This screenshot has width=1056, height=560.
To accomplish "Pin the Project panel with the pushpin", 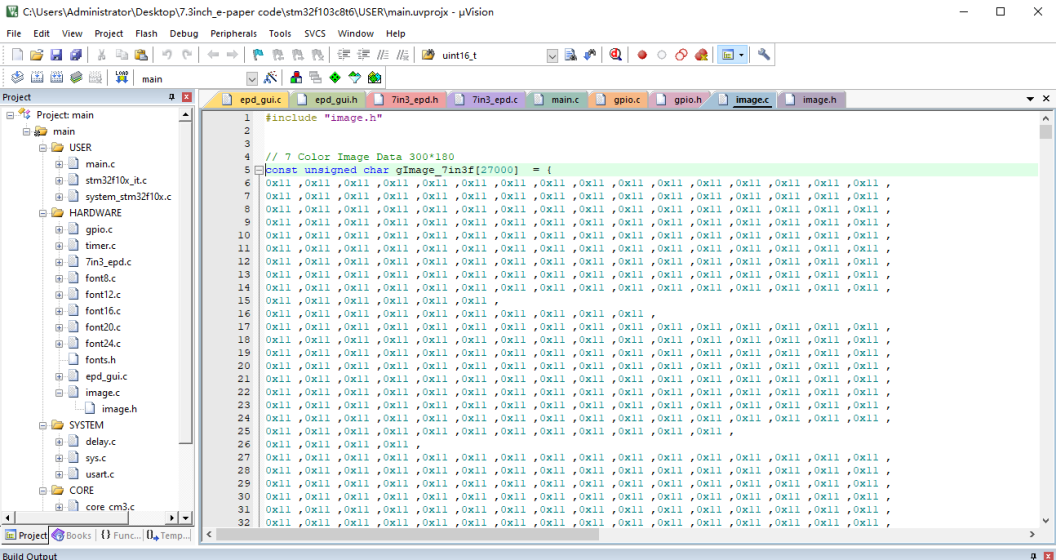I will (172, 97).
